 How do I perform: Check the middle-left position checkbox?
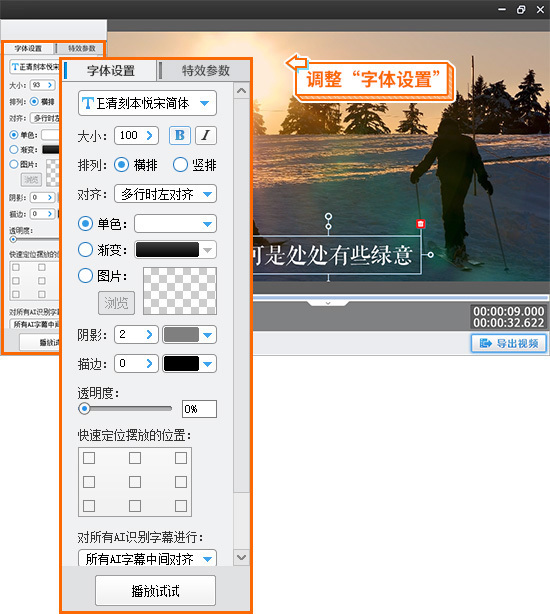pyautogui.click(x=89, y=482)
